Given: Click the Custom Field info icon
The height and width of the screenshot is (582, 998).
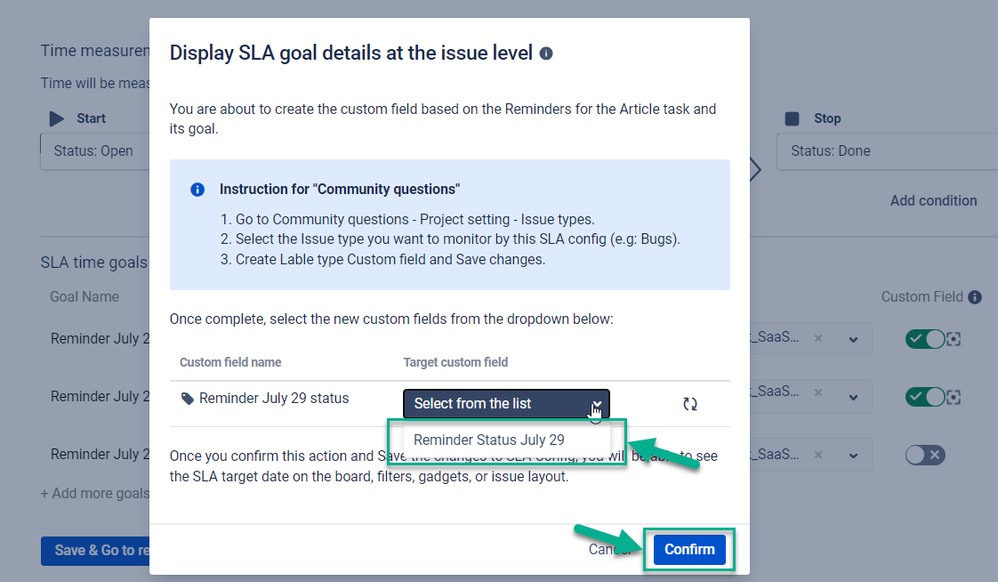Looking at the screenshot, I should coord(974,297).
